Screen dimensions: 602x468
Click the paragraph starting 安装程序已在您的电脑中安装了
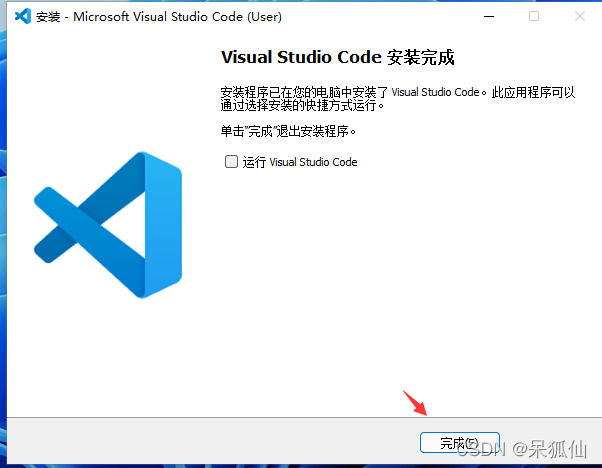(x=398, y=98)
